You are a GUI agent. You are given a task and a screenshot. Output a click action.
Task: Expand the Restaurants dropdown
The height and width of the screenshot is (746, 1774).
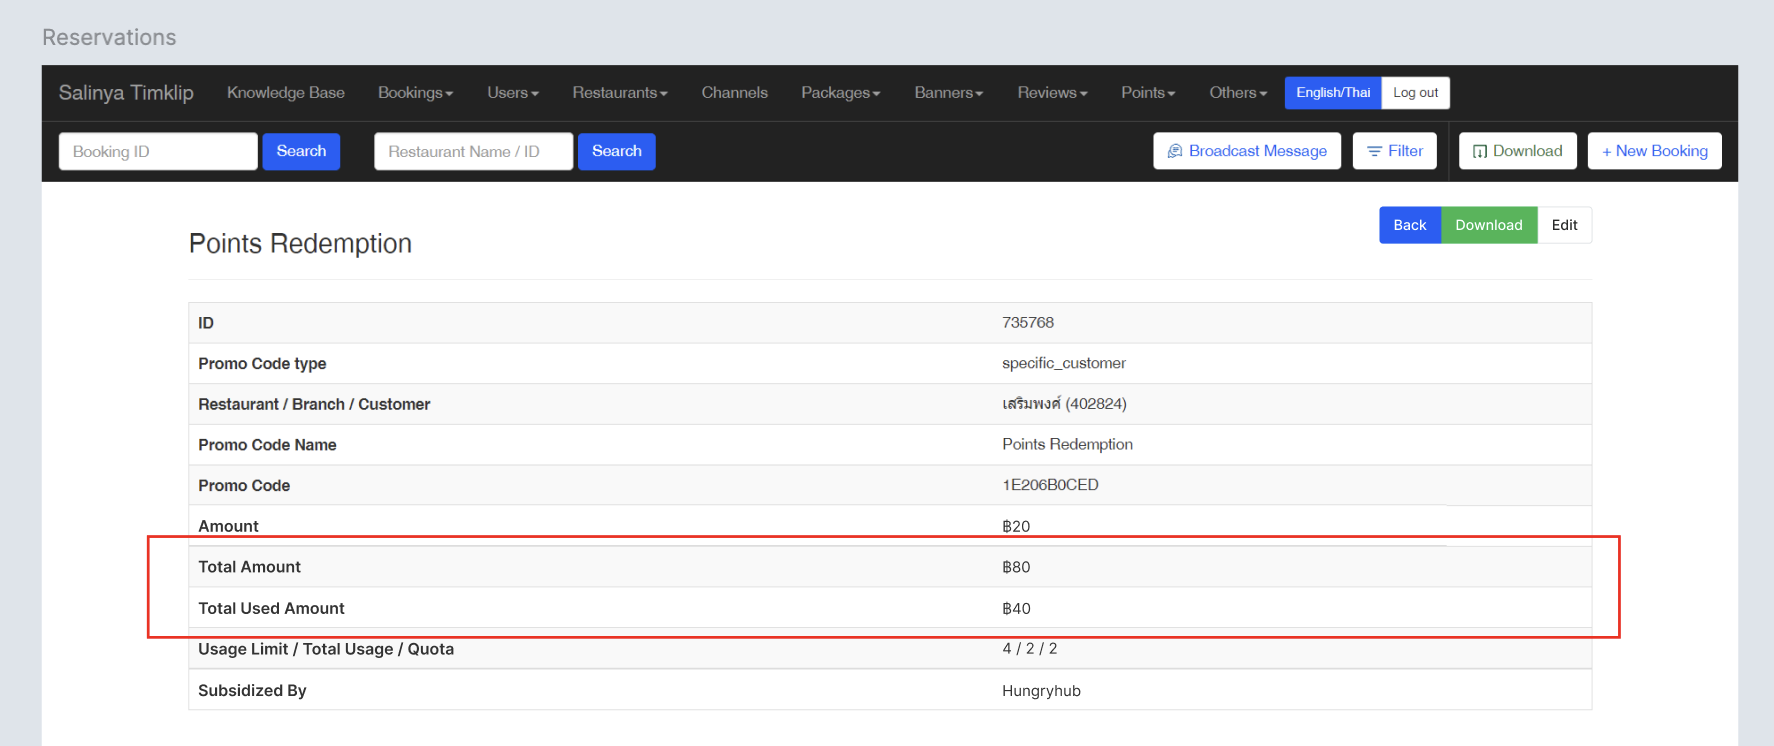619,93
